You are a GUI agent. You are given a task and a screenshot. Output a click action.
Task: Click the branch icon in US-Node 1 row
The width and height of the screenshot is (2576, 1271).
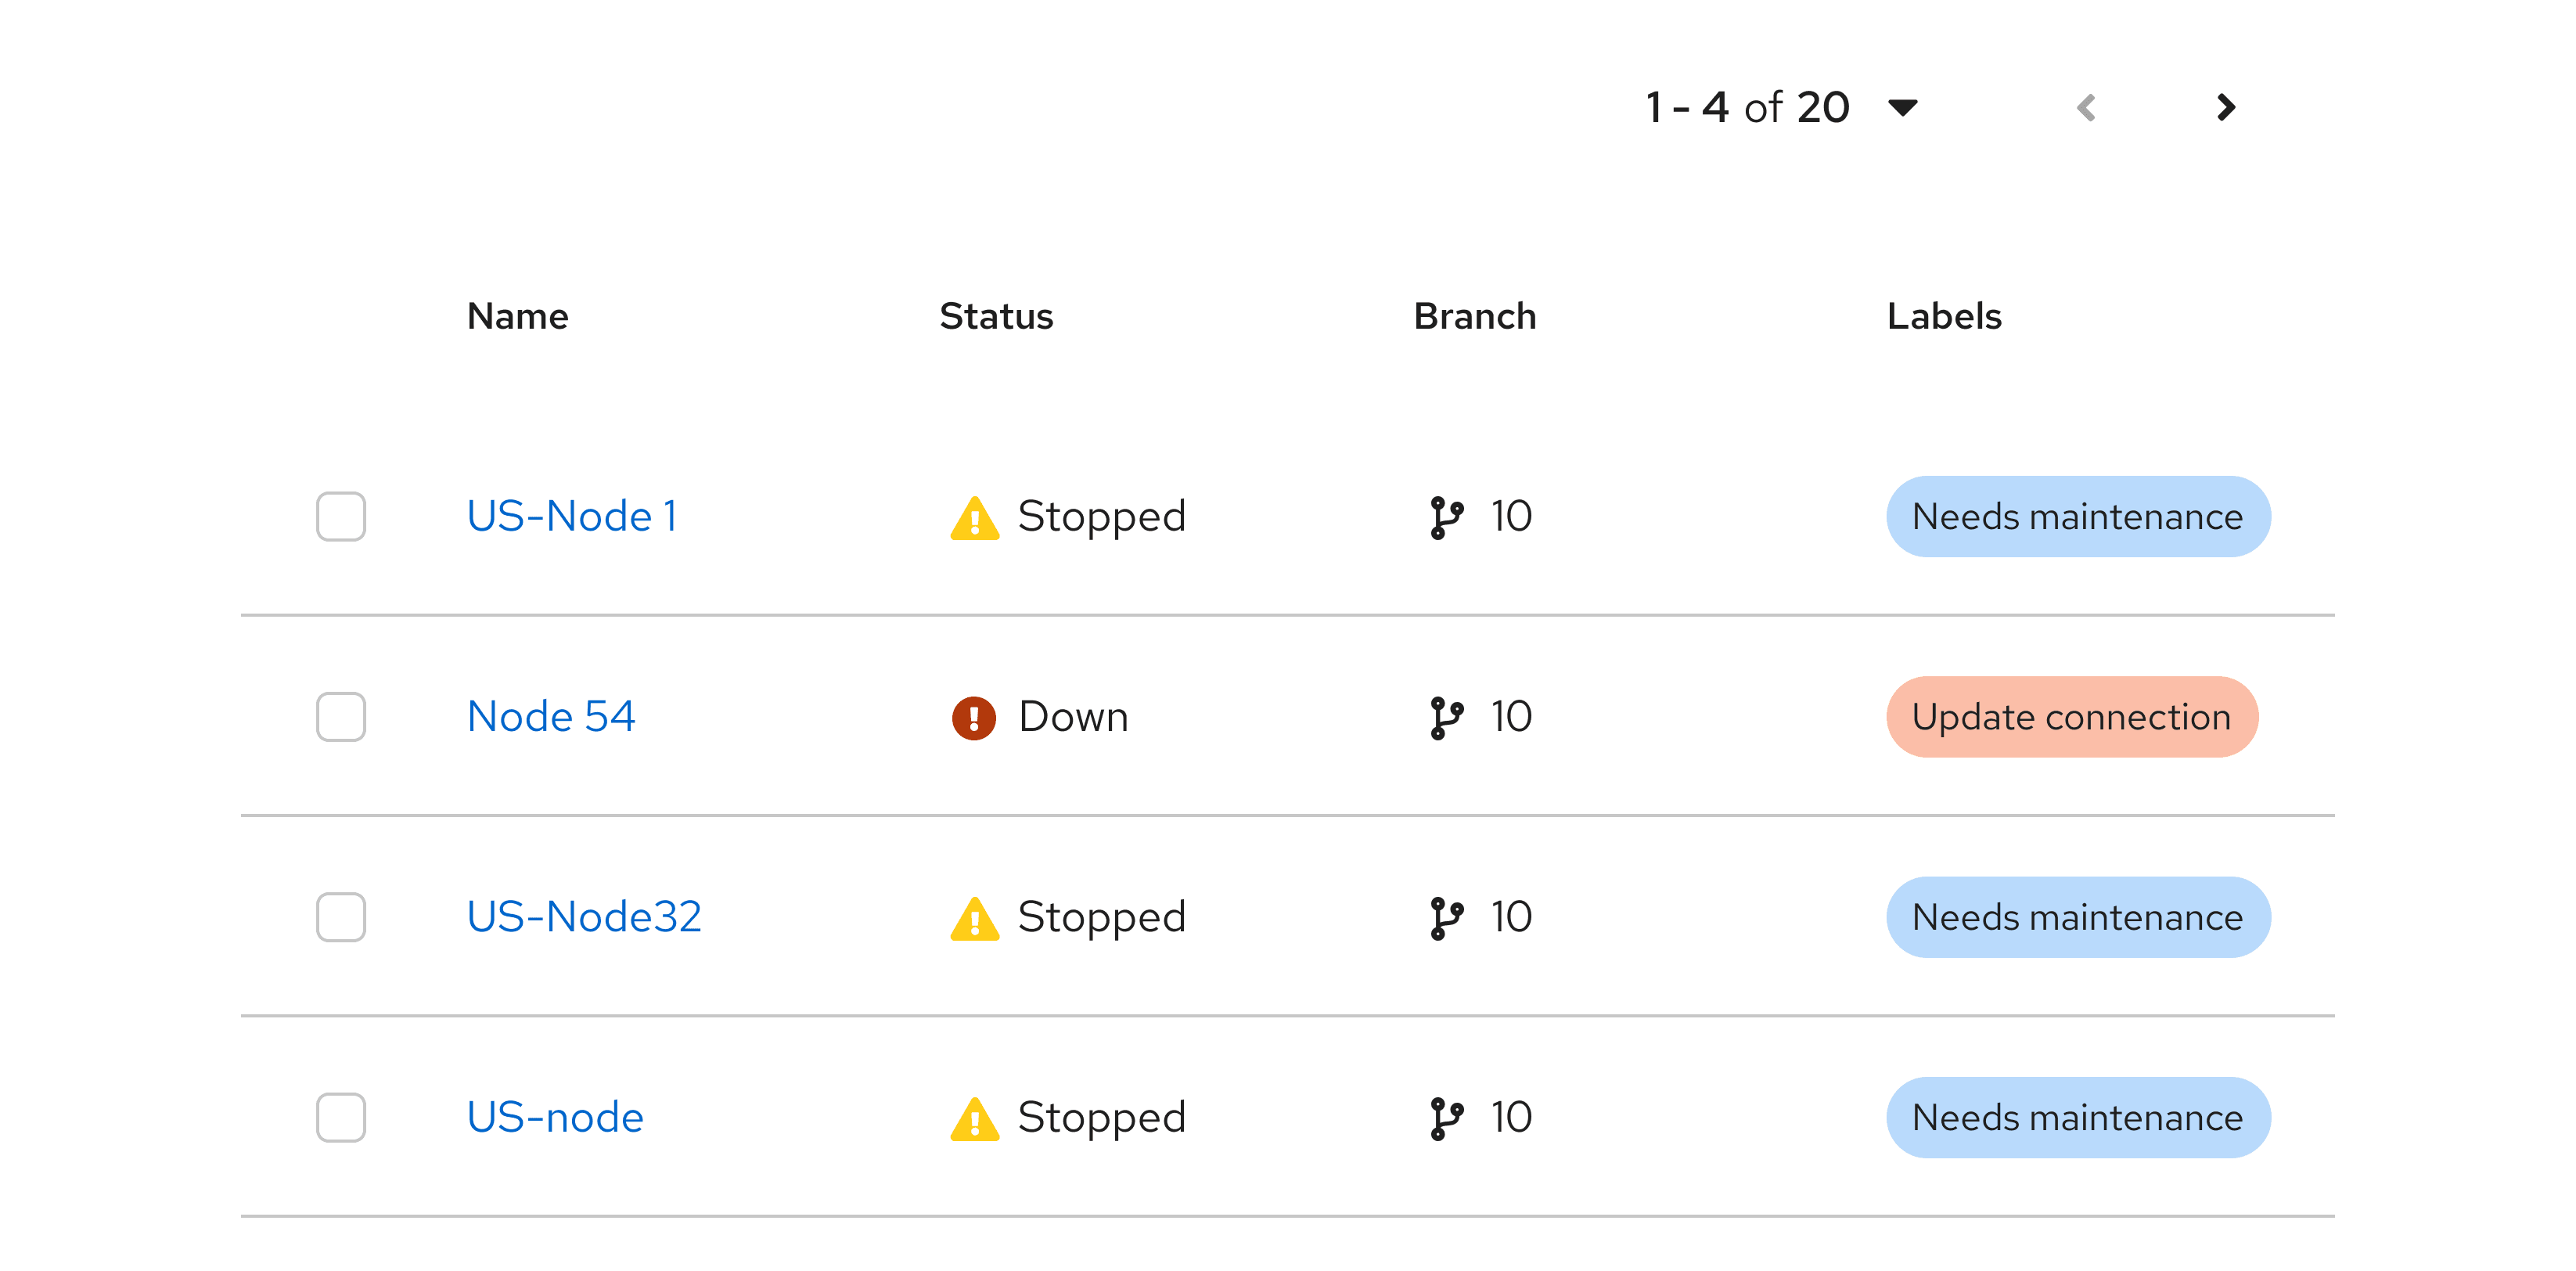pyautogui.click(x=1445, y=517)
